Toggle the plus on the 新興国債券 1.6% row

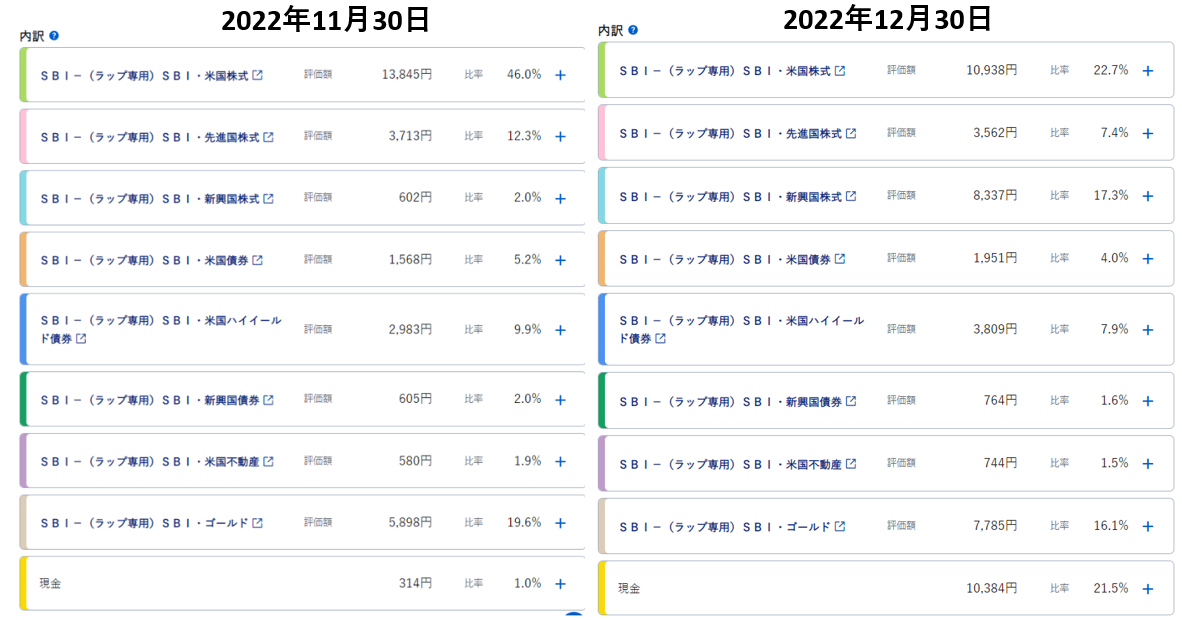(x=1147, y=401)
